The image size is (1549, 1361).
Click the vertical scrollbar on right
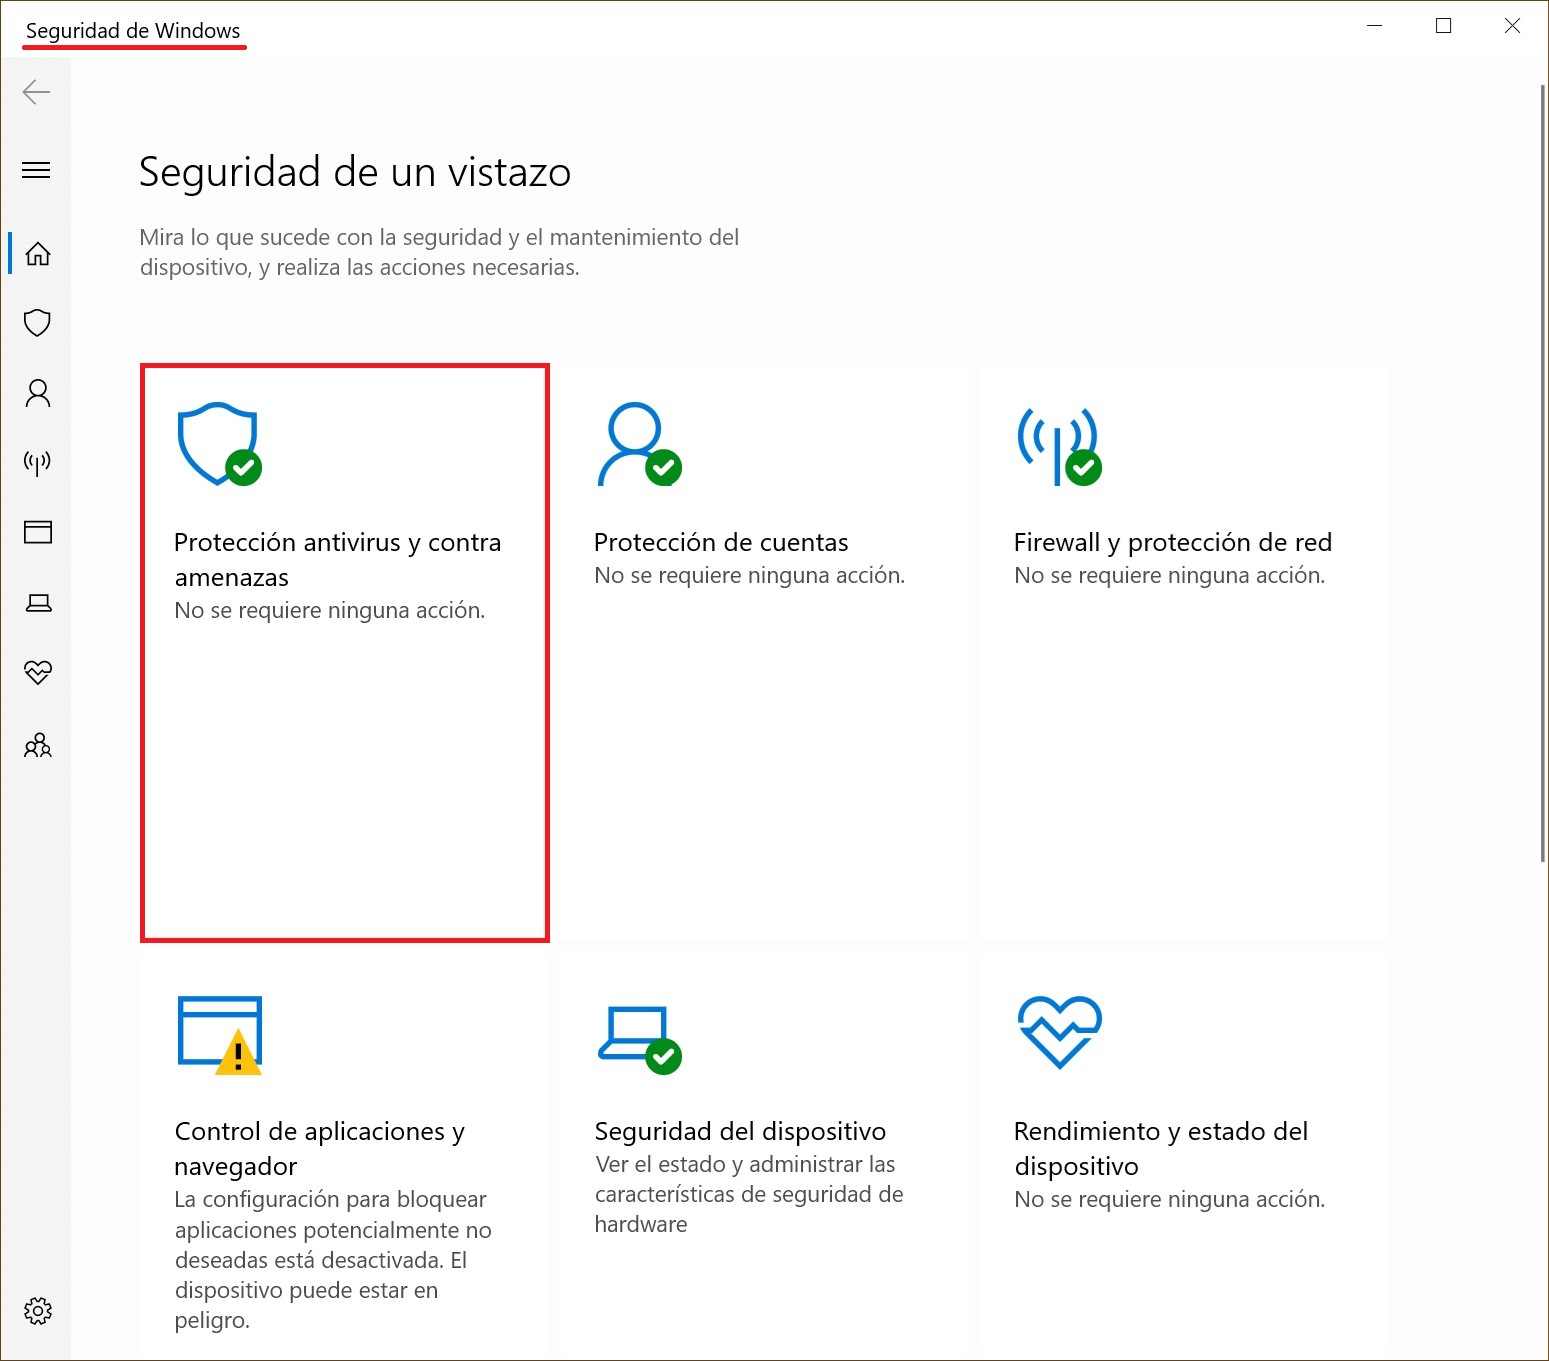1542,470
